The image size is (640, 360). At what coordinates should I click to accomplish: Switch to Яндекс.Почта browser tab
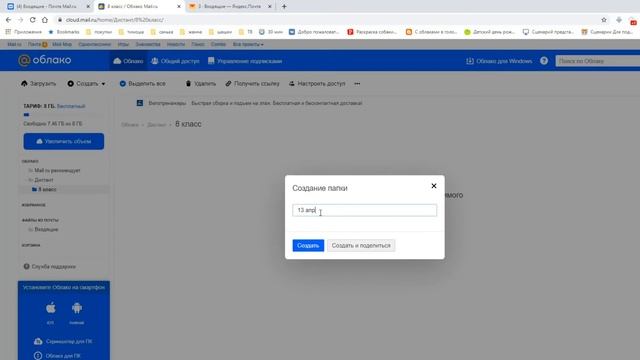(228, 7)
